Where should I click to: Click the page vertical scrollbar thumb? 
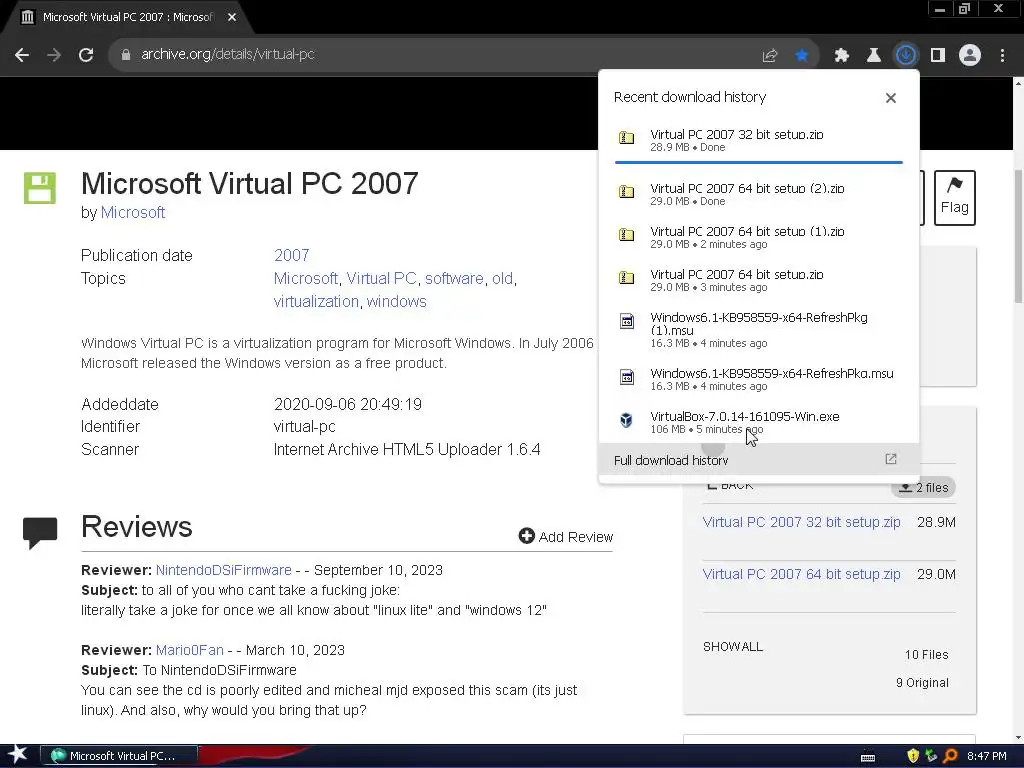point(1018,235)
